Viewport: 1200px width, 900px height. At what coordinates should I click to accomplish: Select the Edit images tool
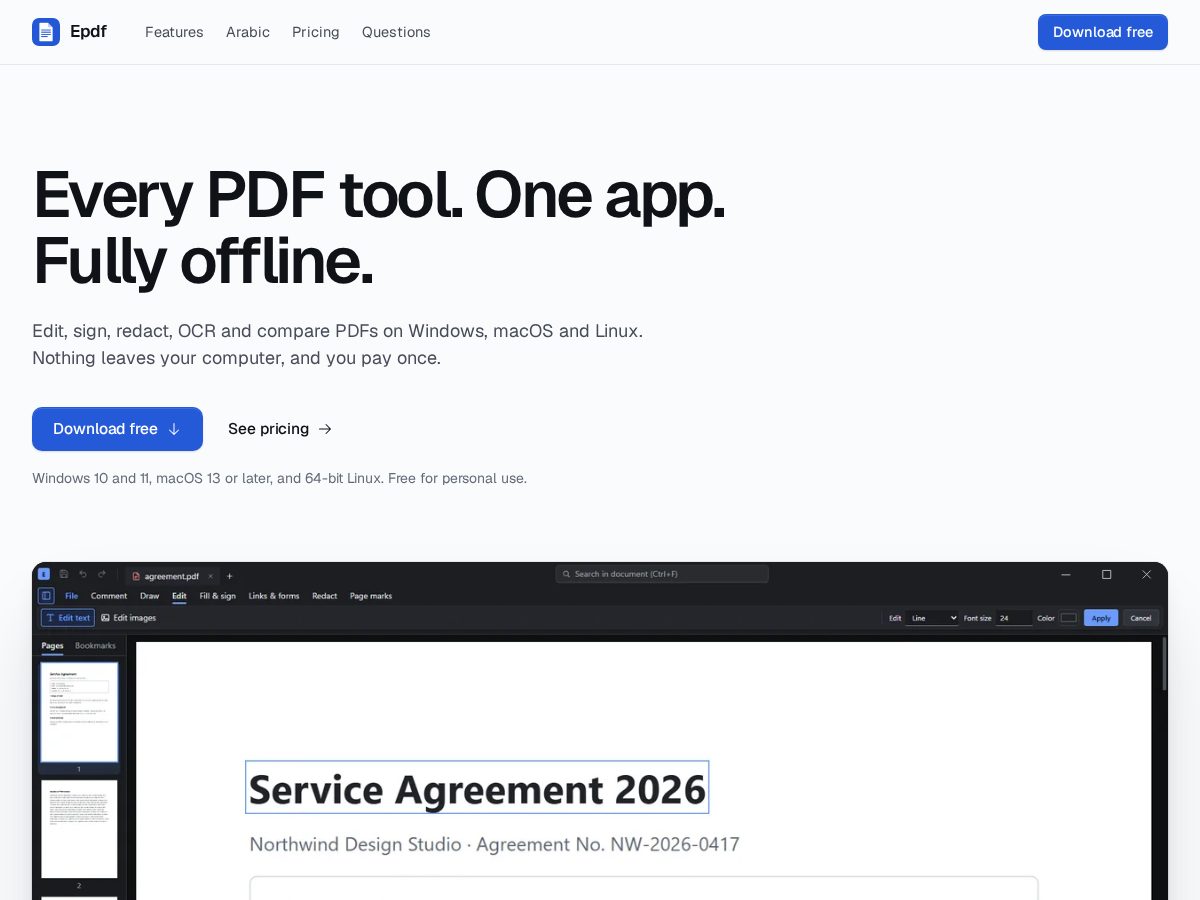(x=129, y=618)
